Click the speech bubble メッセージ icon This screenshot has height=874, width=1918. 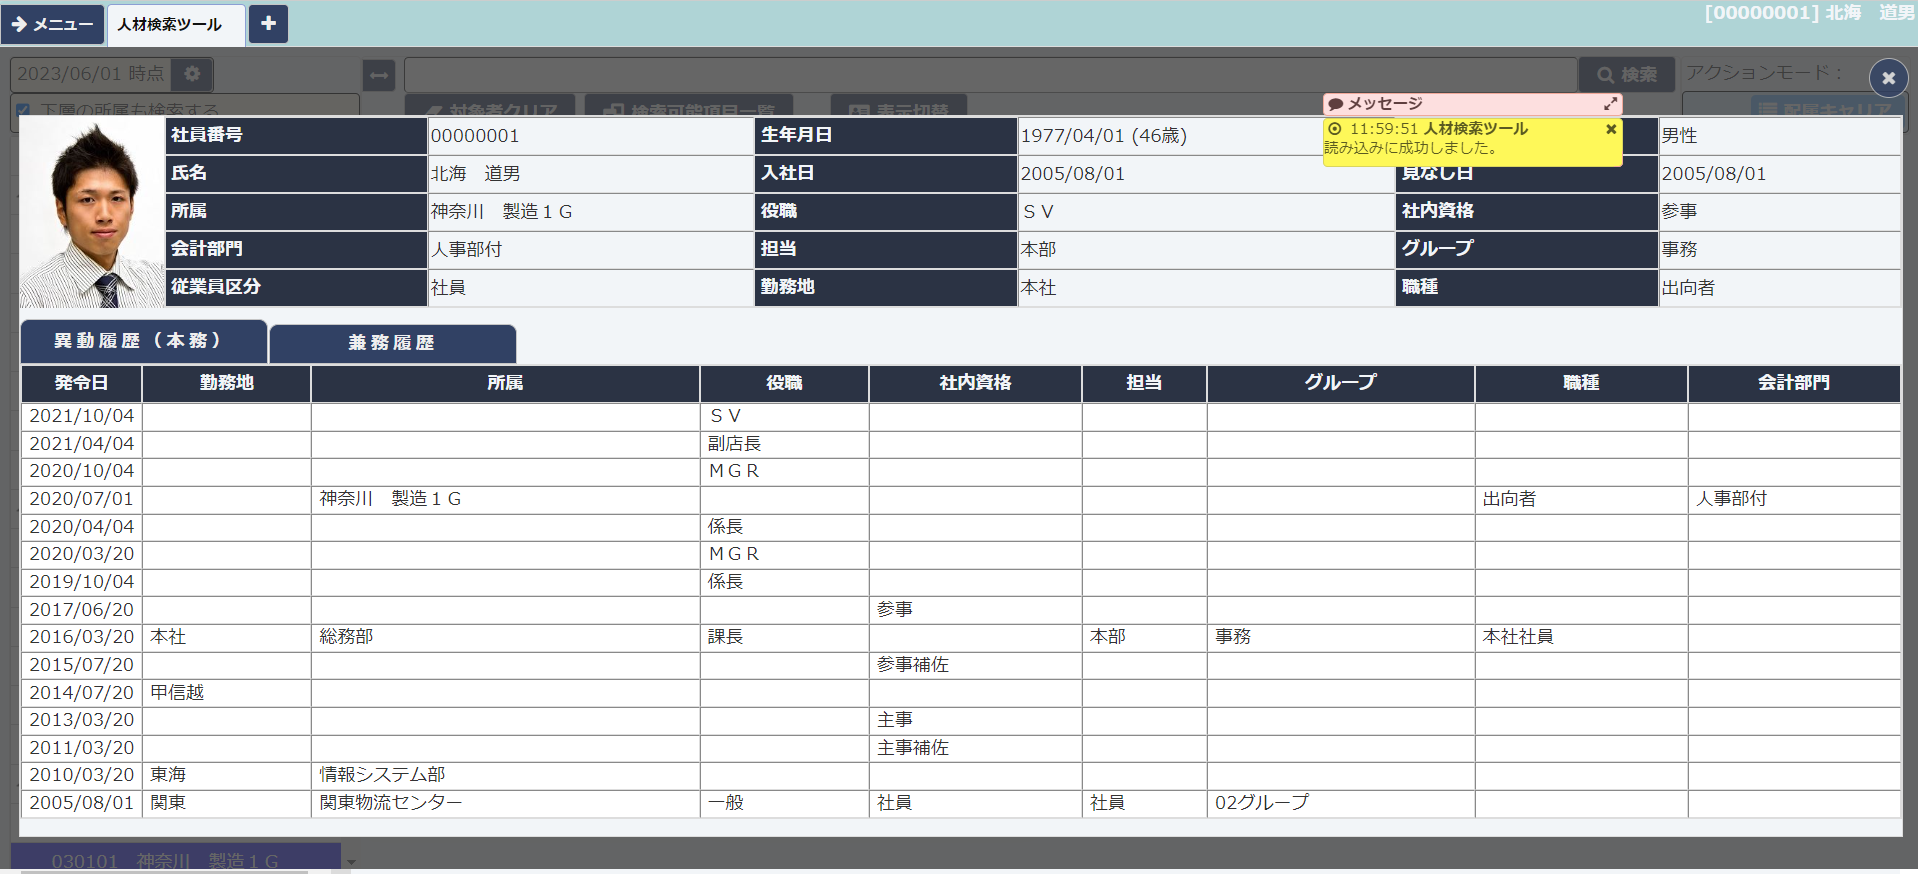pyautogui.click(x=1335, y=104)
